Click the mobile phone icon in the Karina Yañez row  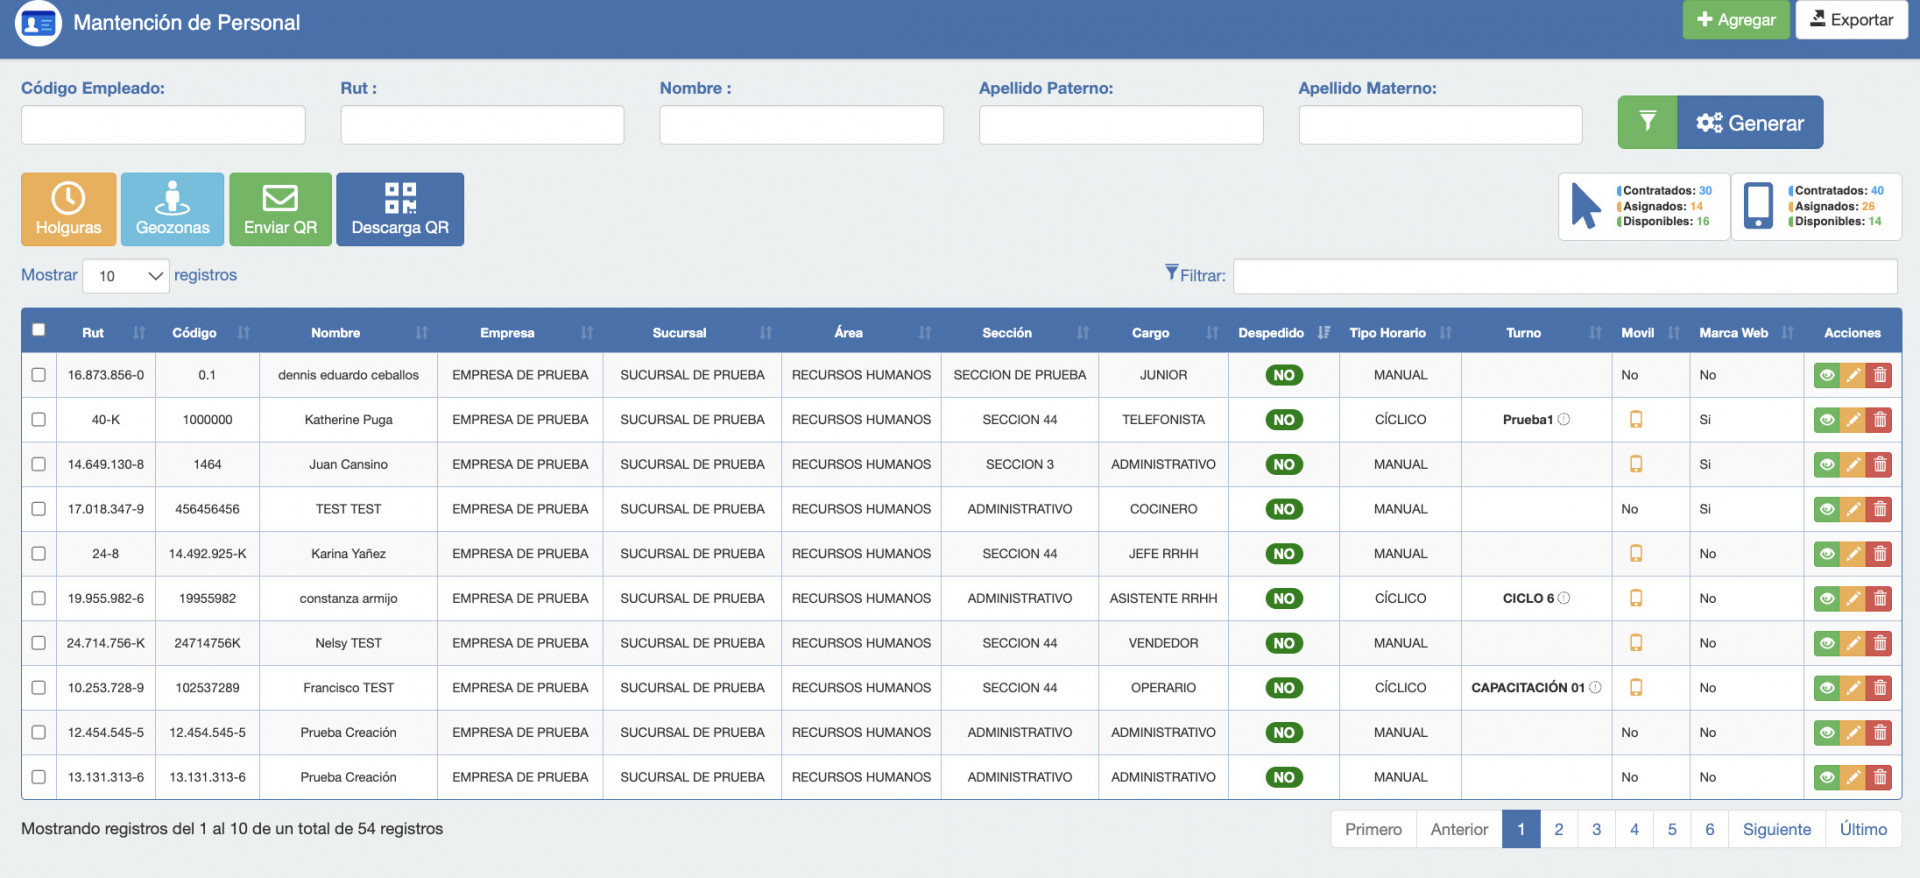1636,553
